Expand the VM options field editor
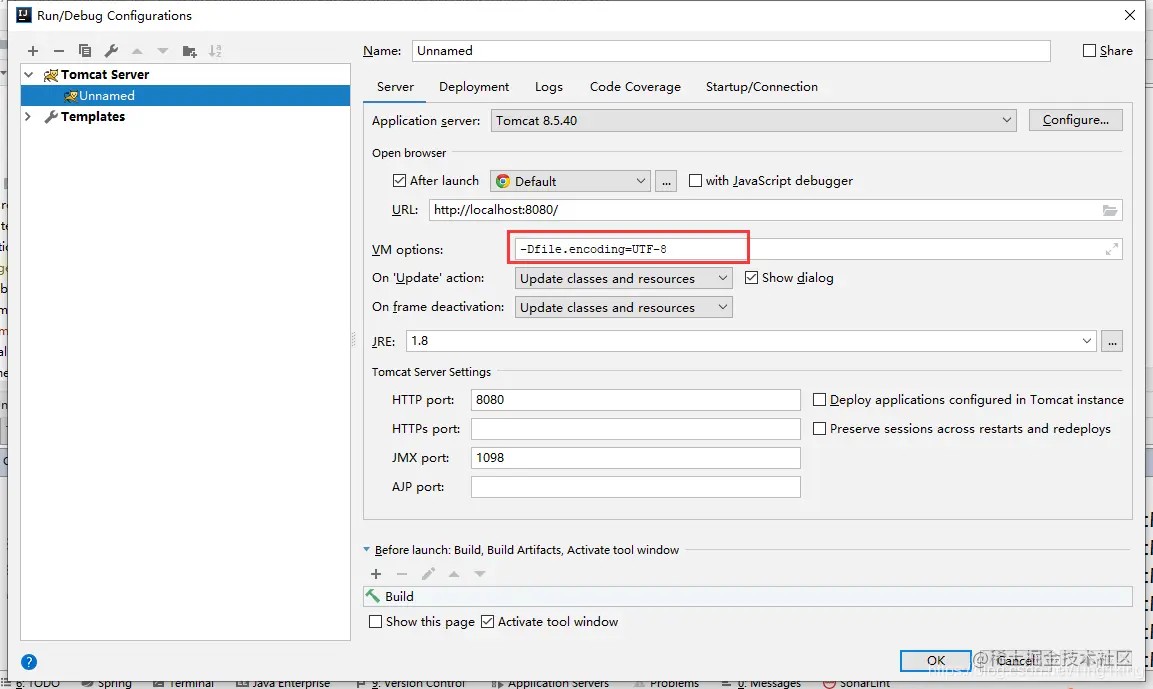1153x689 pixels. [1112, 249]
